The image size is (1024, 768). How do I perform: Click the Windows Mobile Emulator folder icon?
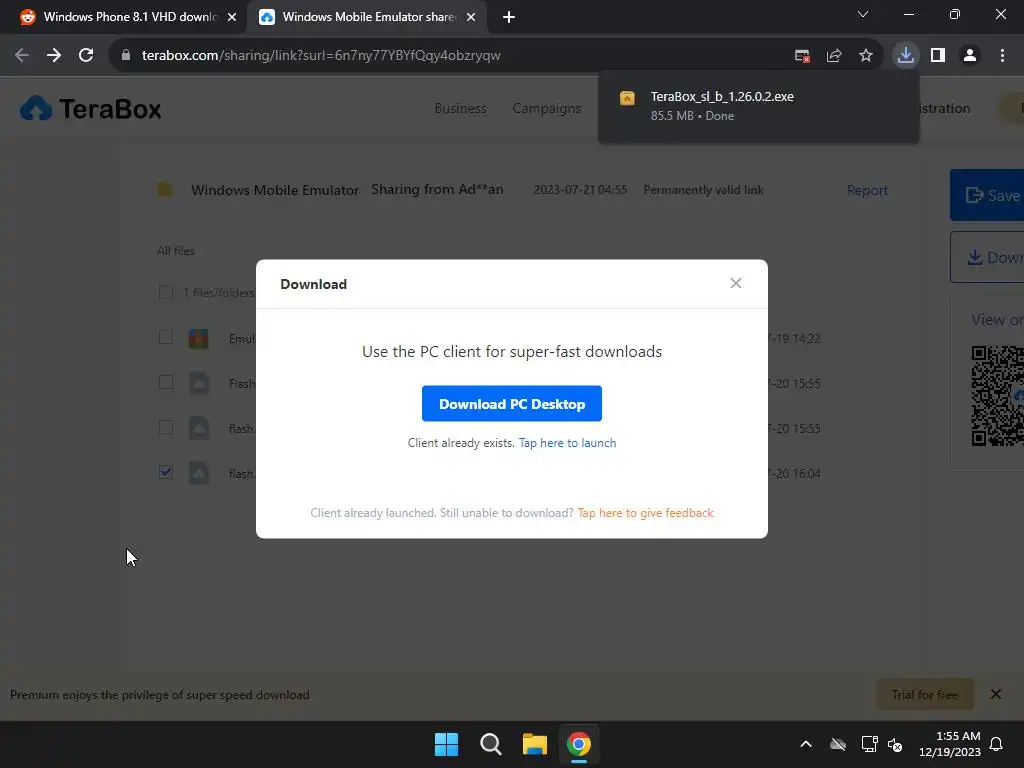pos(165,189)
